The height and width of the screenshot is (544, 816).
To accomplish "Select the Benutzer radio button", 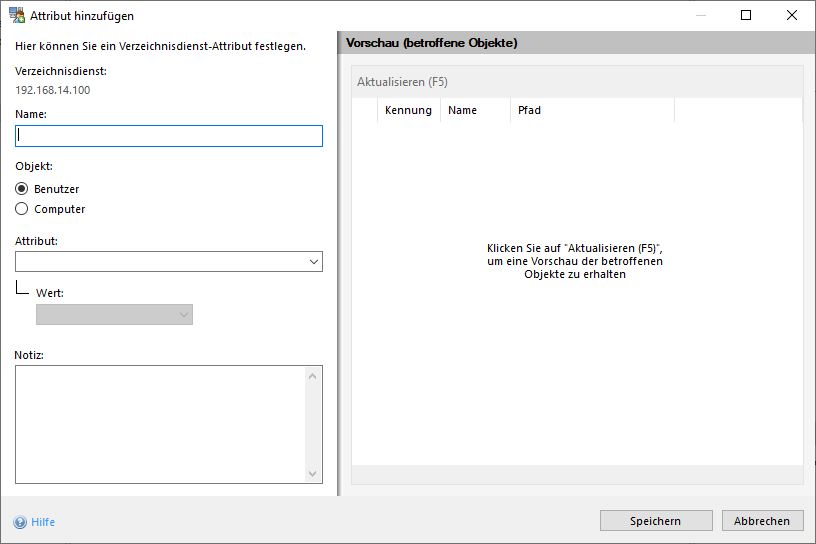I will click(x=22, y=189).
